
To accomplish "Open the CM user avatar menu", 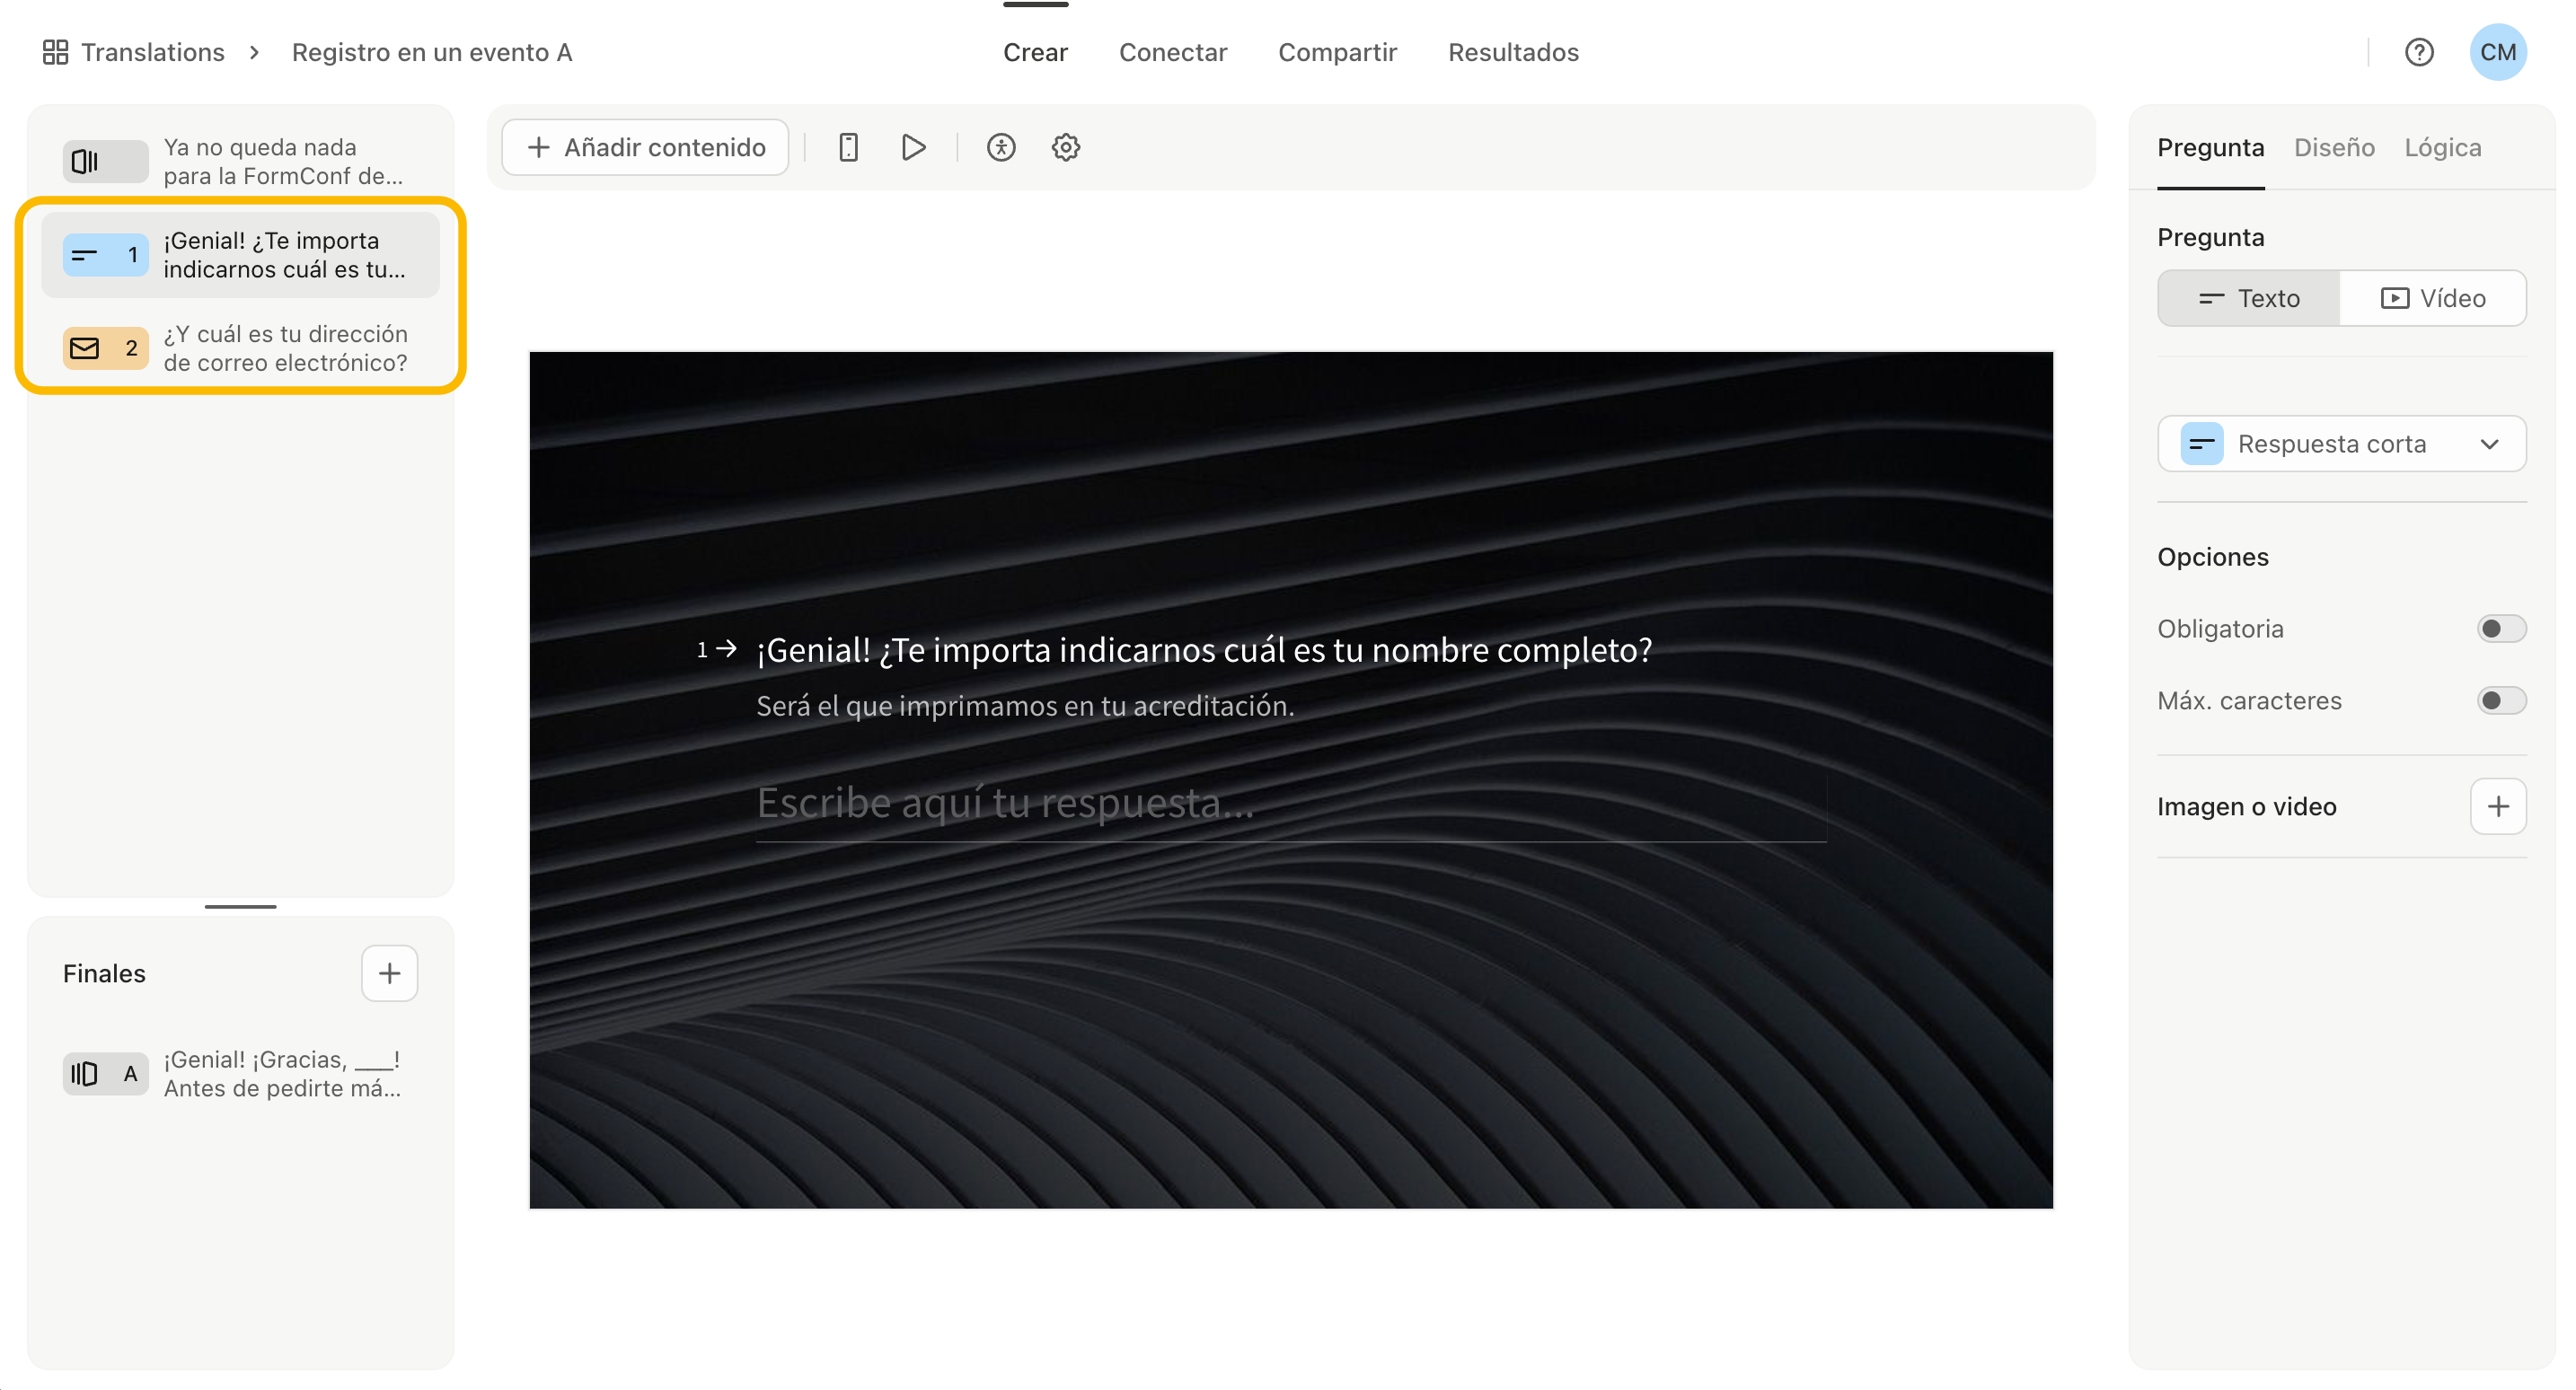I will coord(2498,52).
